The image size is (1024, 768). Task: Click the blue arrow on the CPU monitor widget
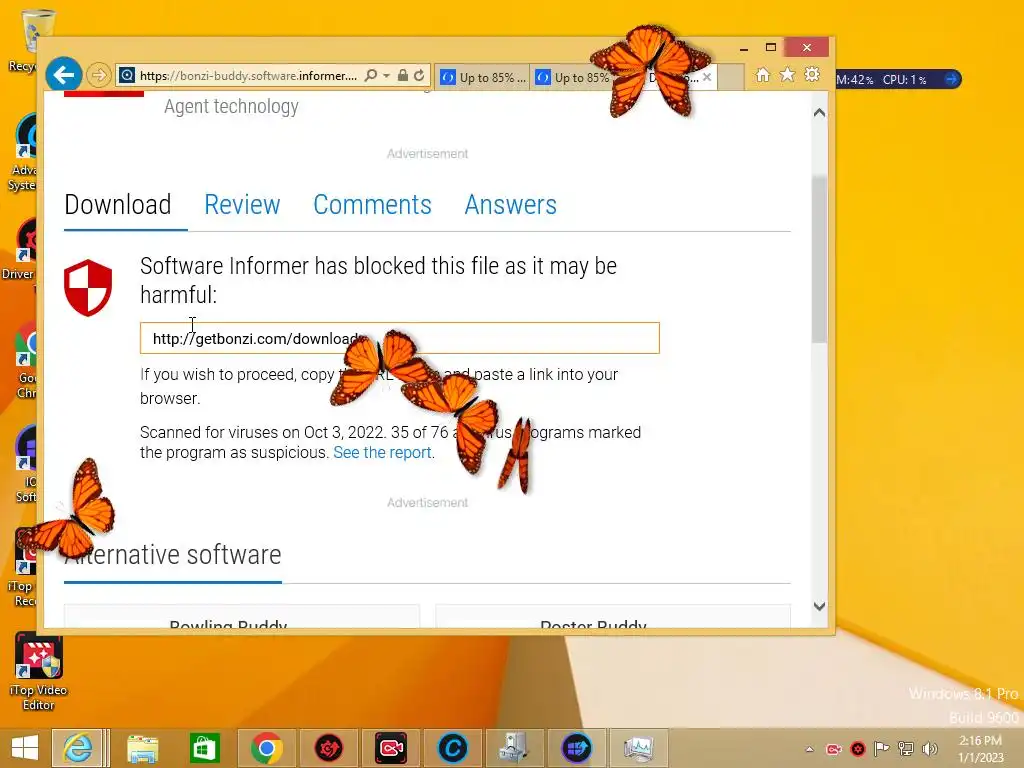click(952, 79)
